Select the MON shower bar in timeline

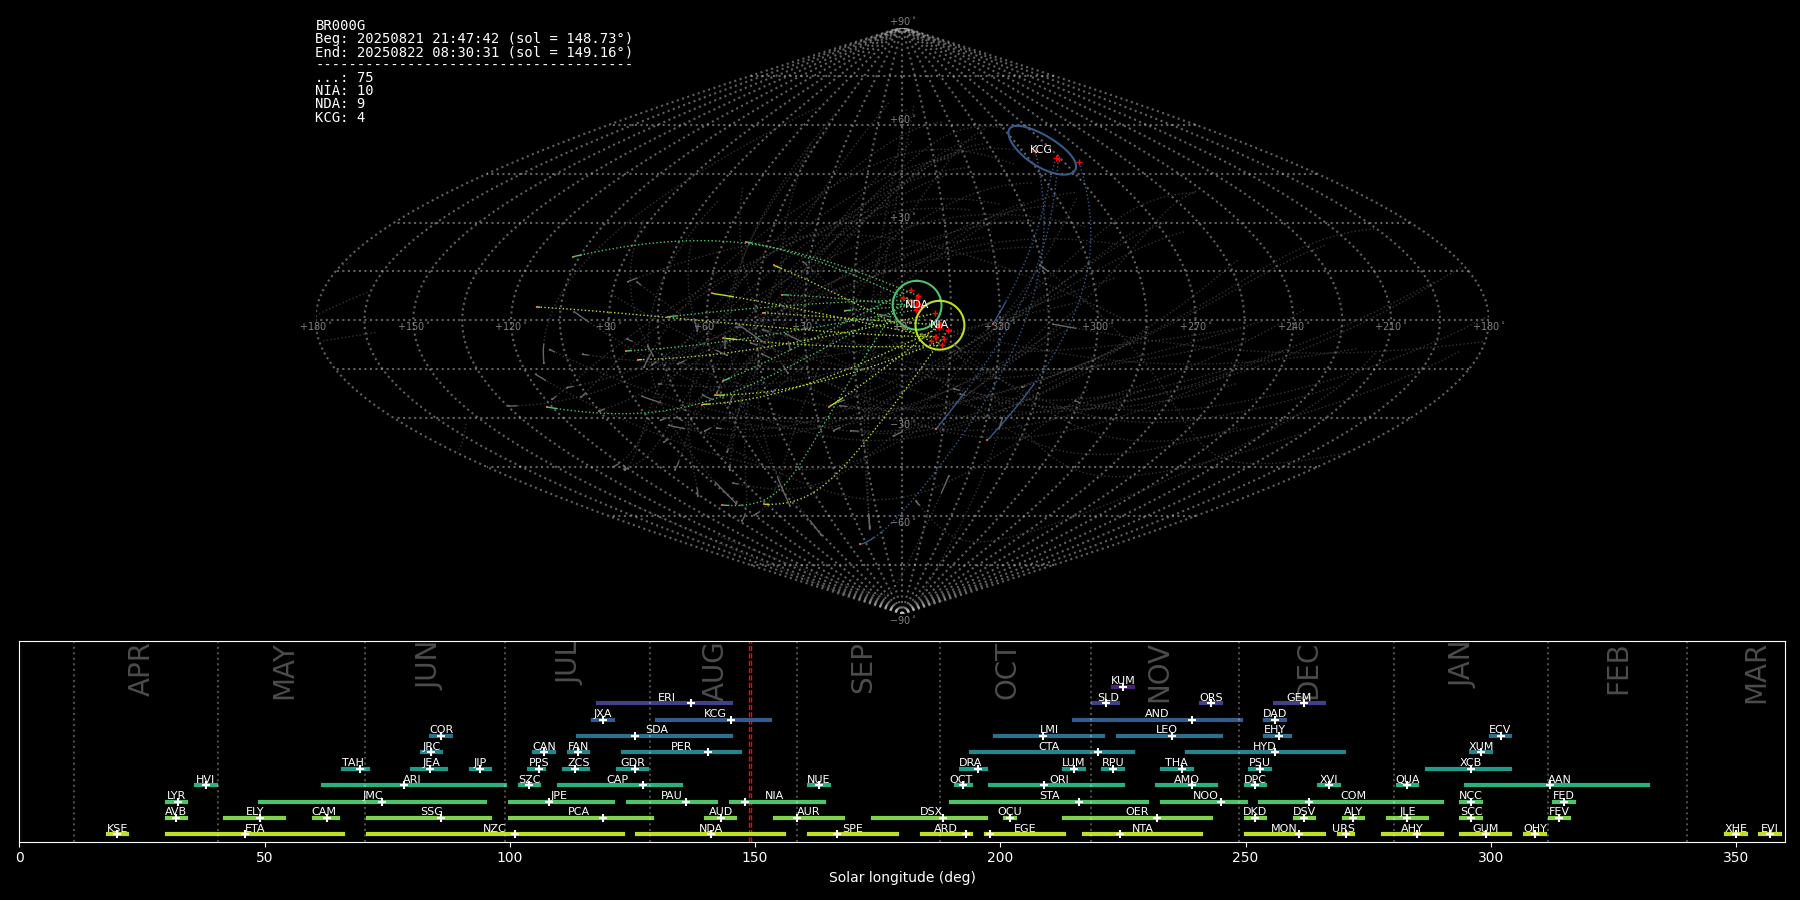pyautogui.click(x=1284, y=834)
